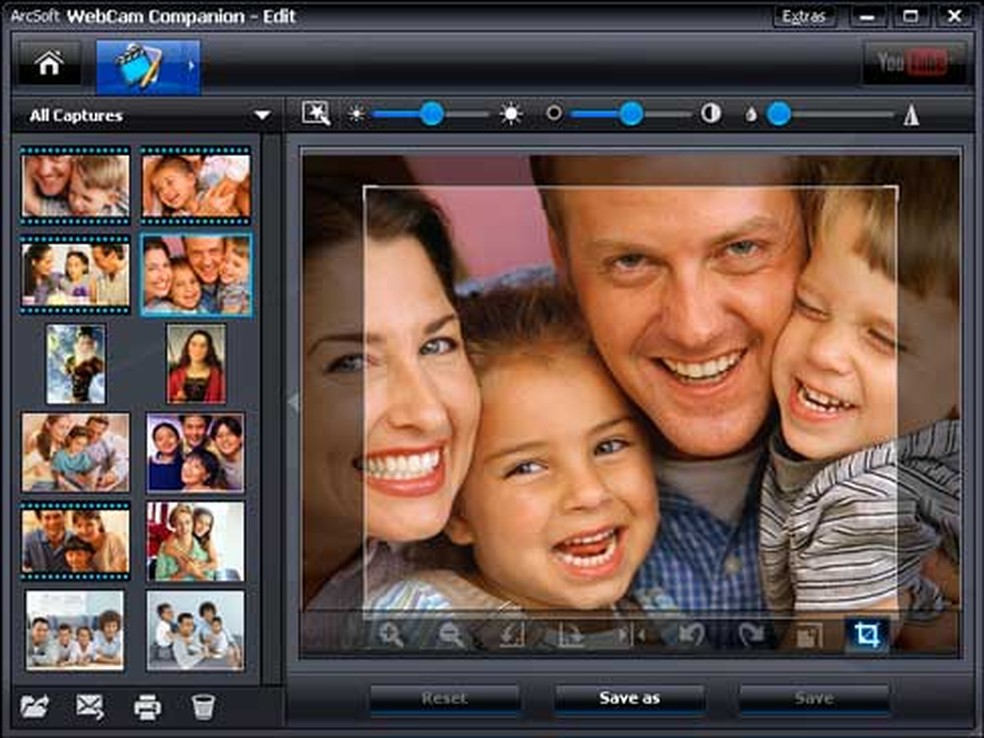Expand the All Captures dropdown
This screenshot has height=738, width=984.
tap(262, 115)
